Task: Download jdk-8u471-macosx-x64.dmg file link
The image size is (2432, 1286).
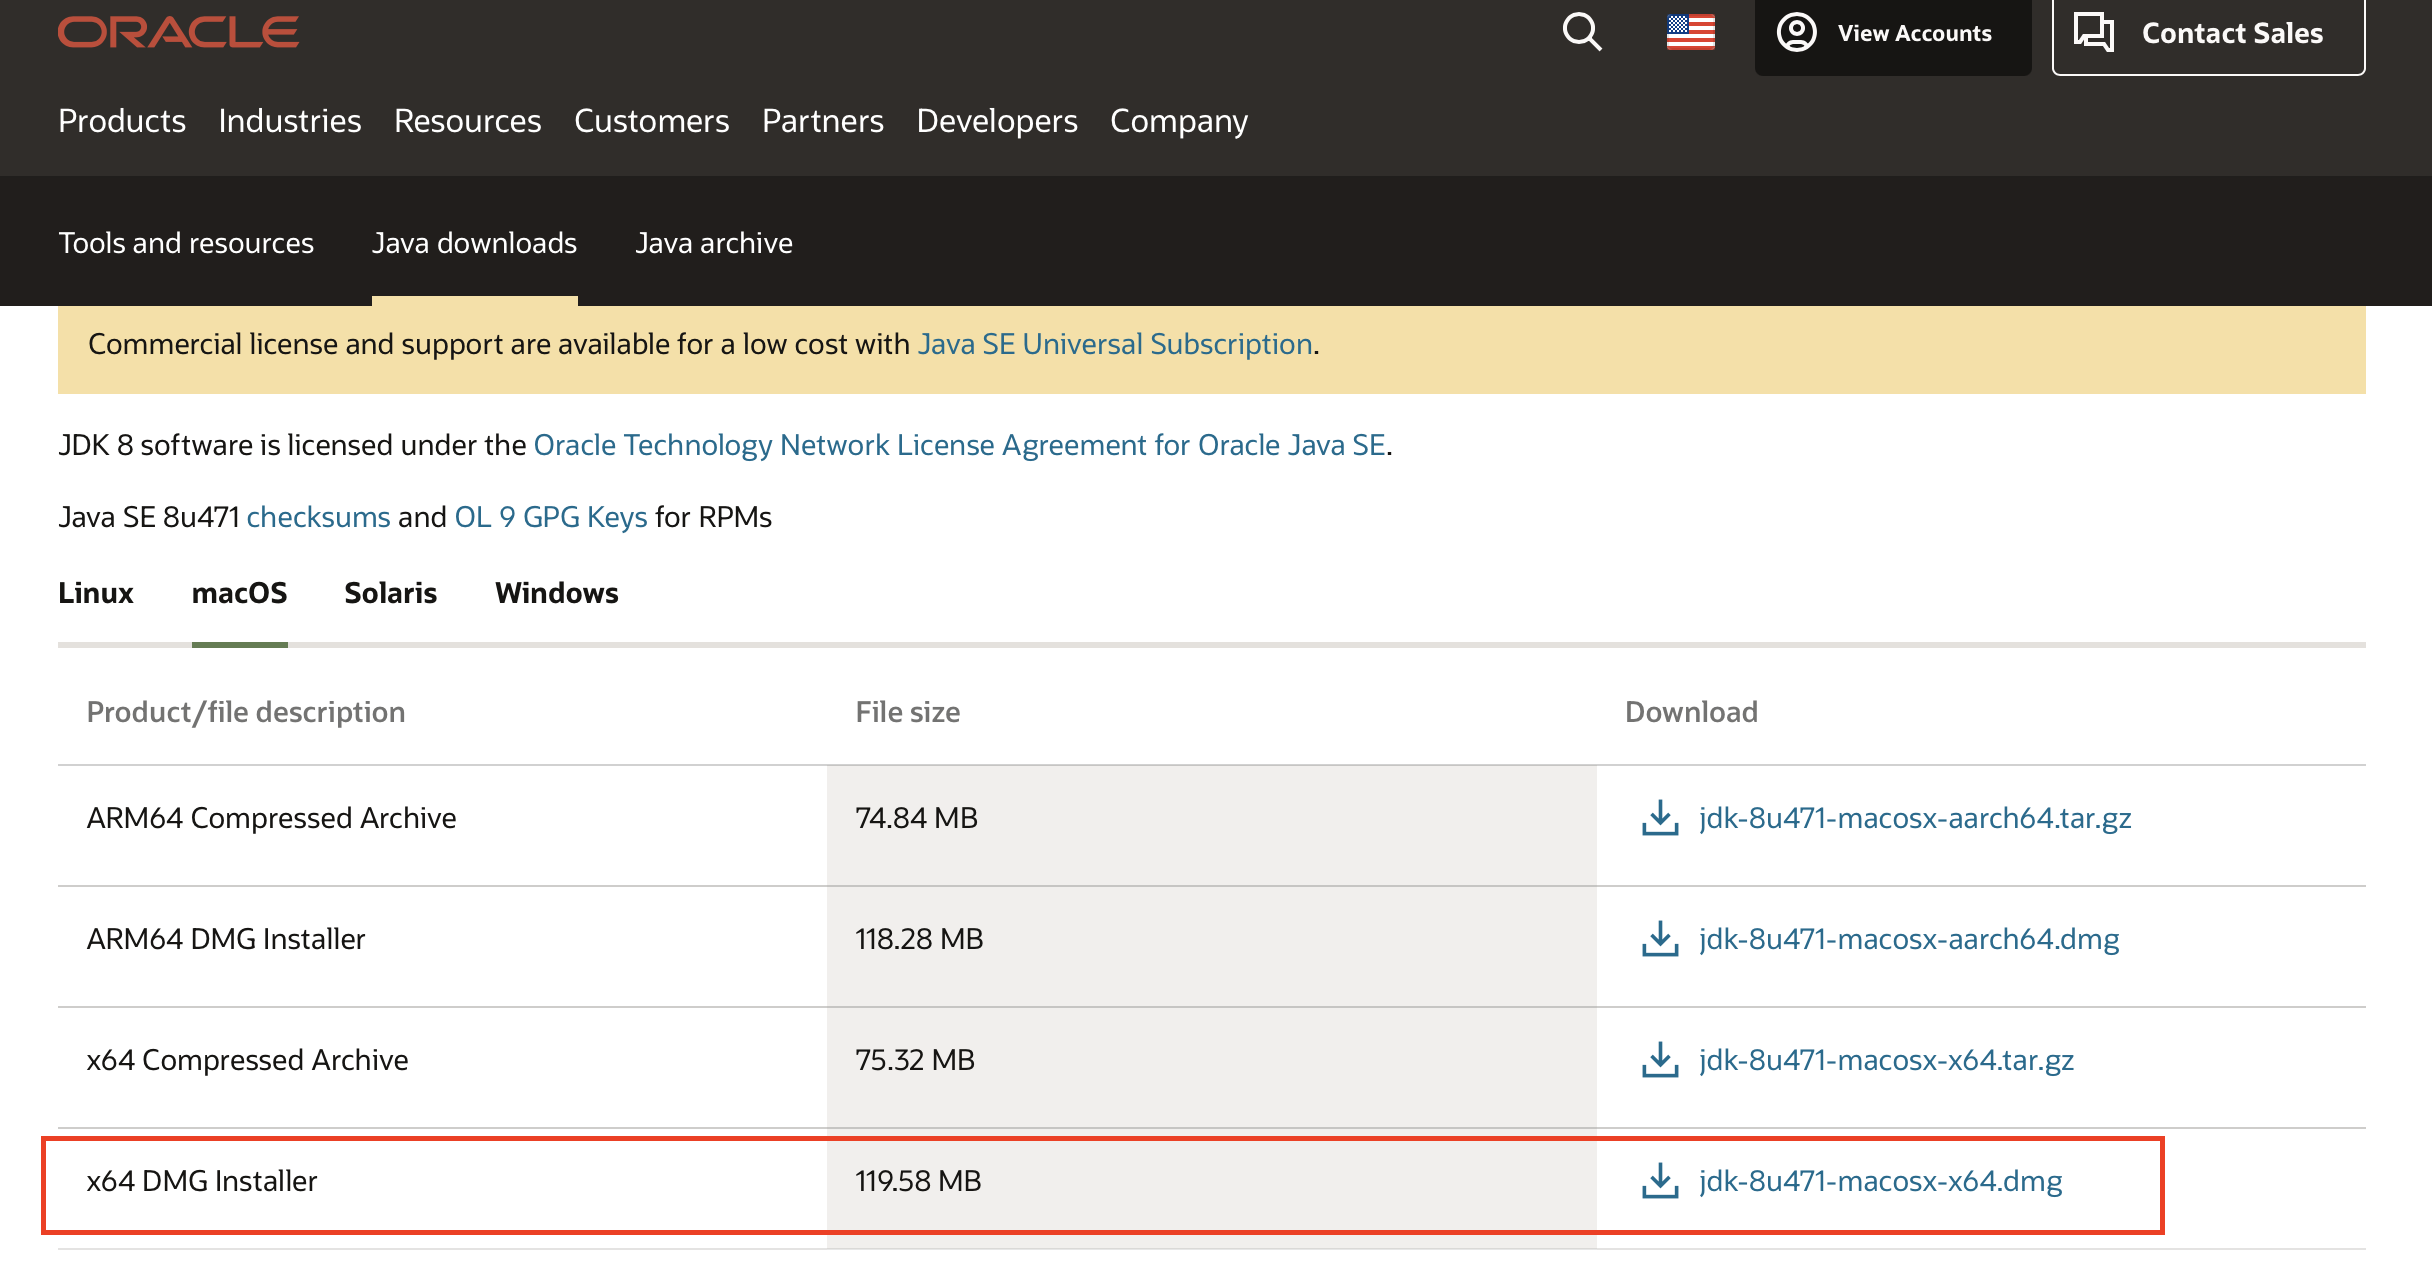Action: point(1880,1181)
